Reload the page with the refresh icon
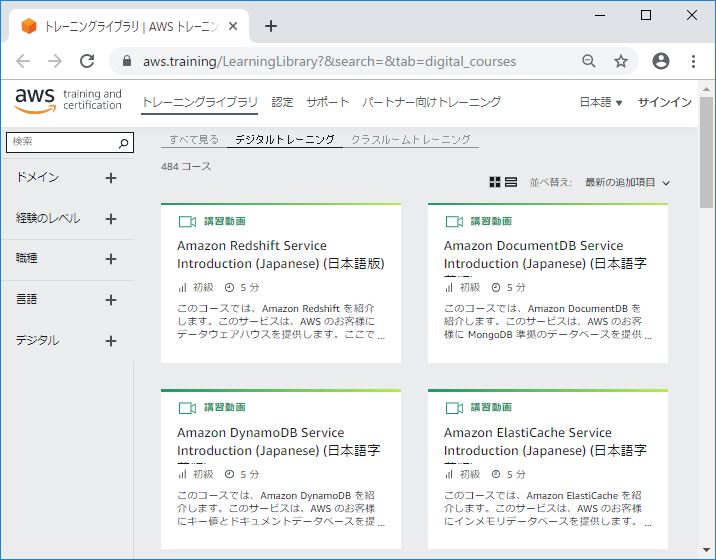 coord(87,61)
